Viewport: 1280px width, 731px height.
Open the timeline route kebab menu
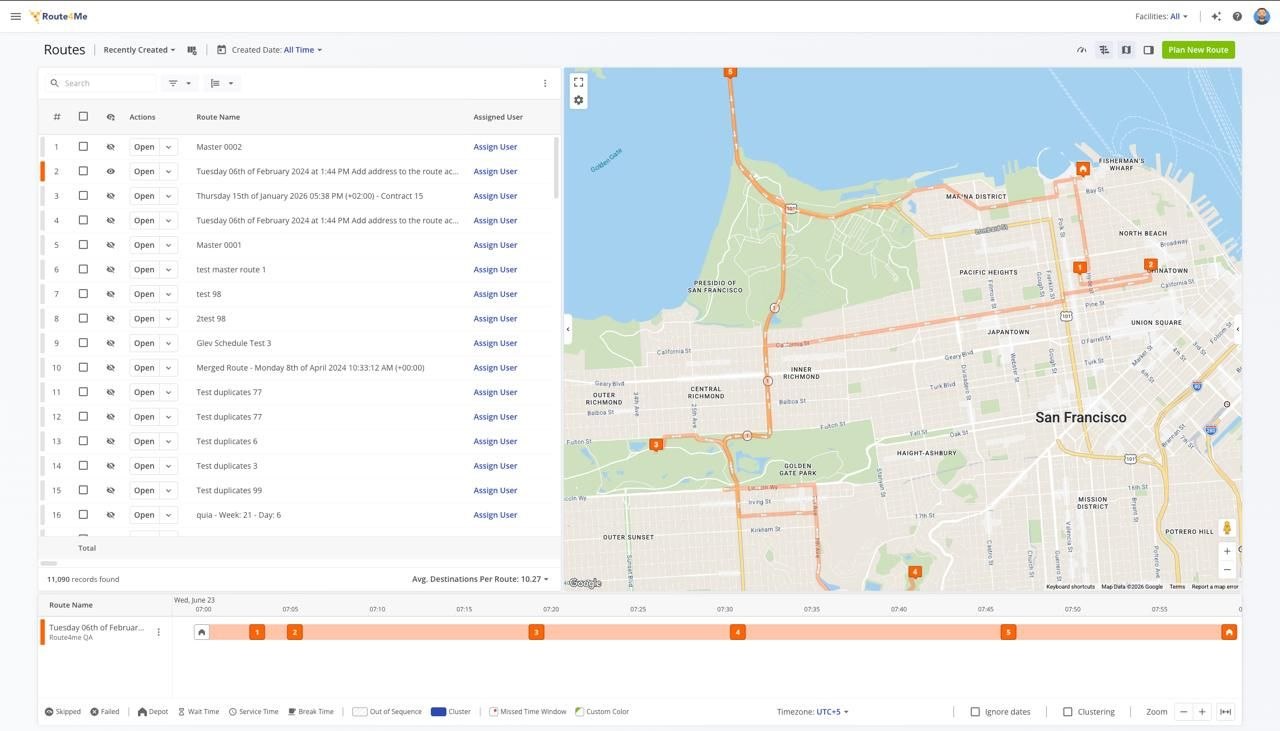click(158, 632)
